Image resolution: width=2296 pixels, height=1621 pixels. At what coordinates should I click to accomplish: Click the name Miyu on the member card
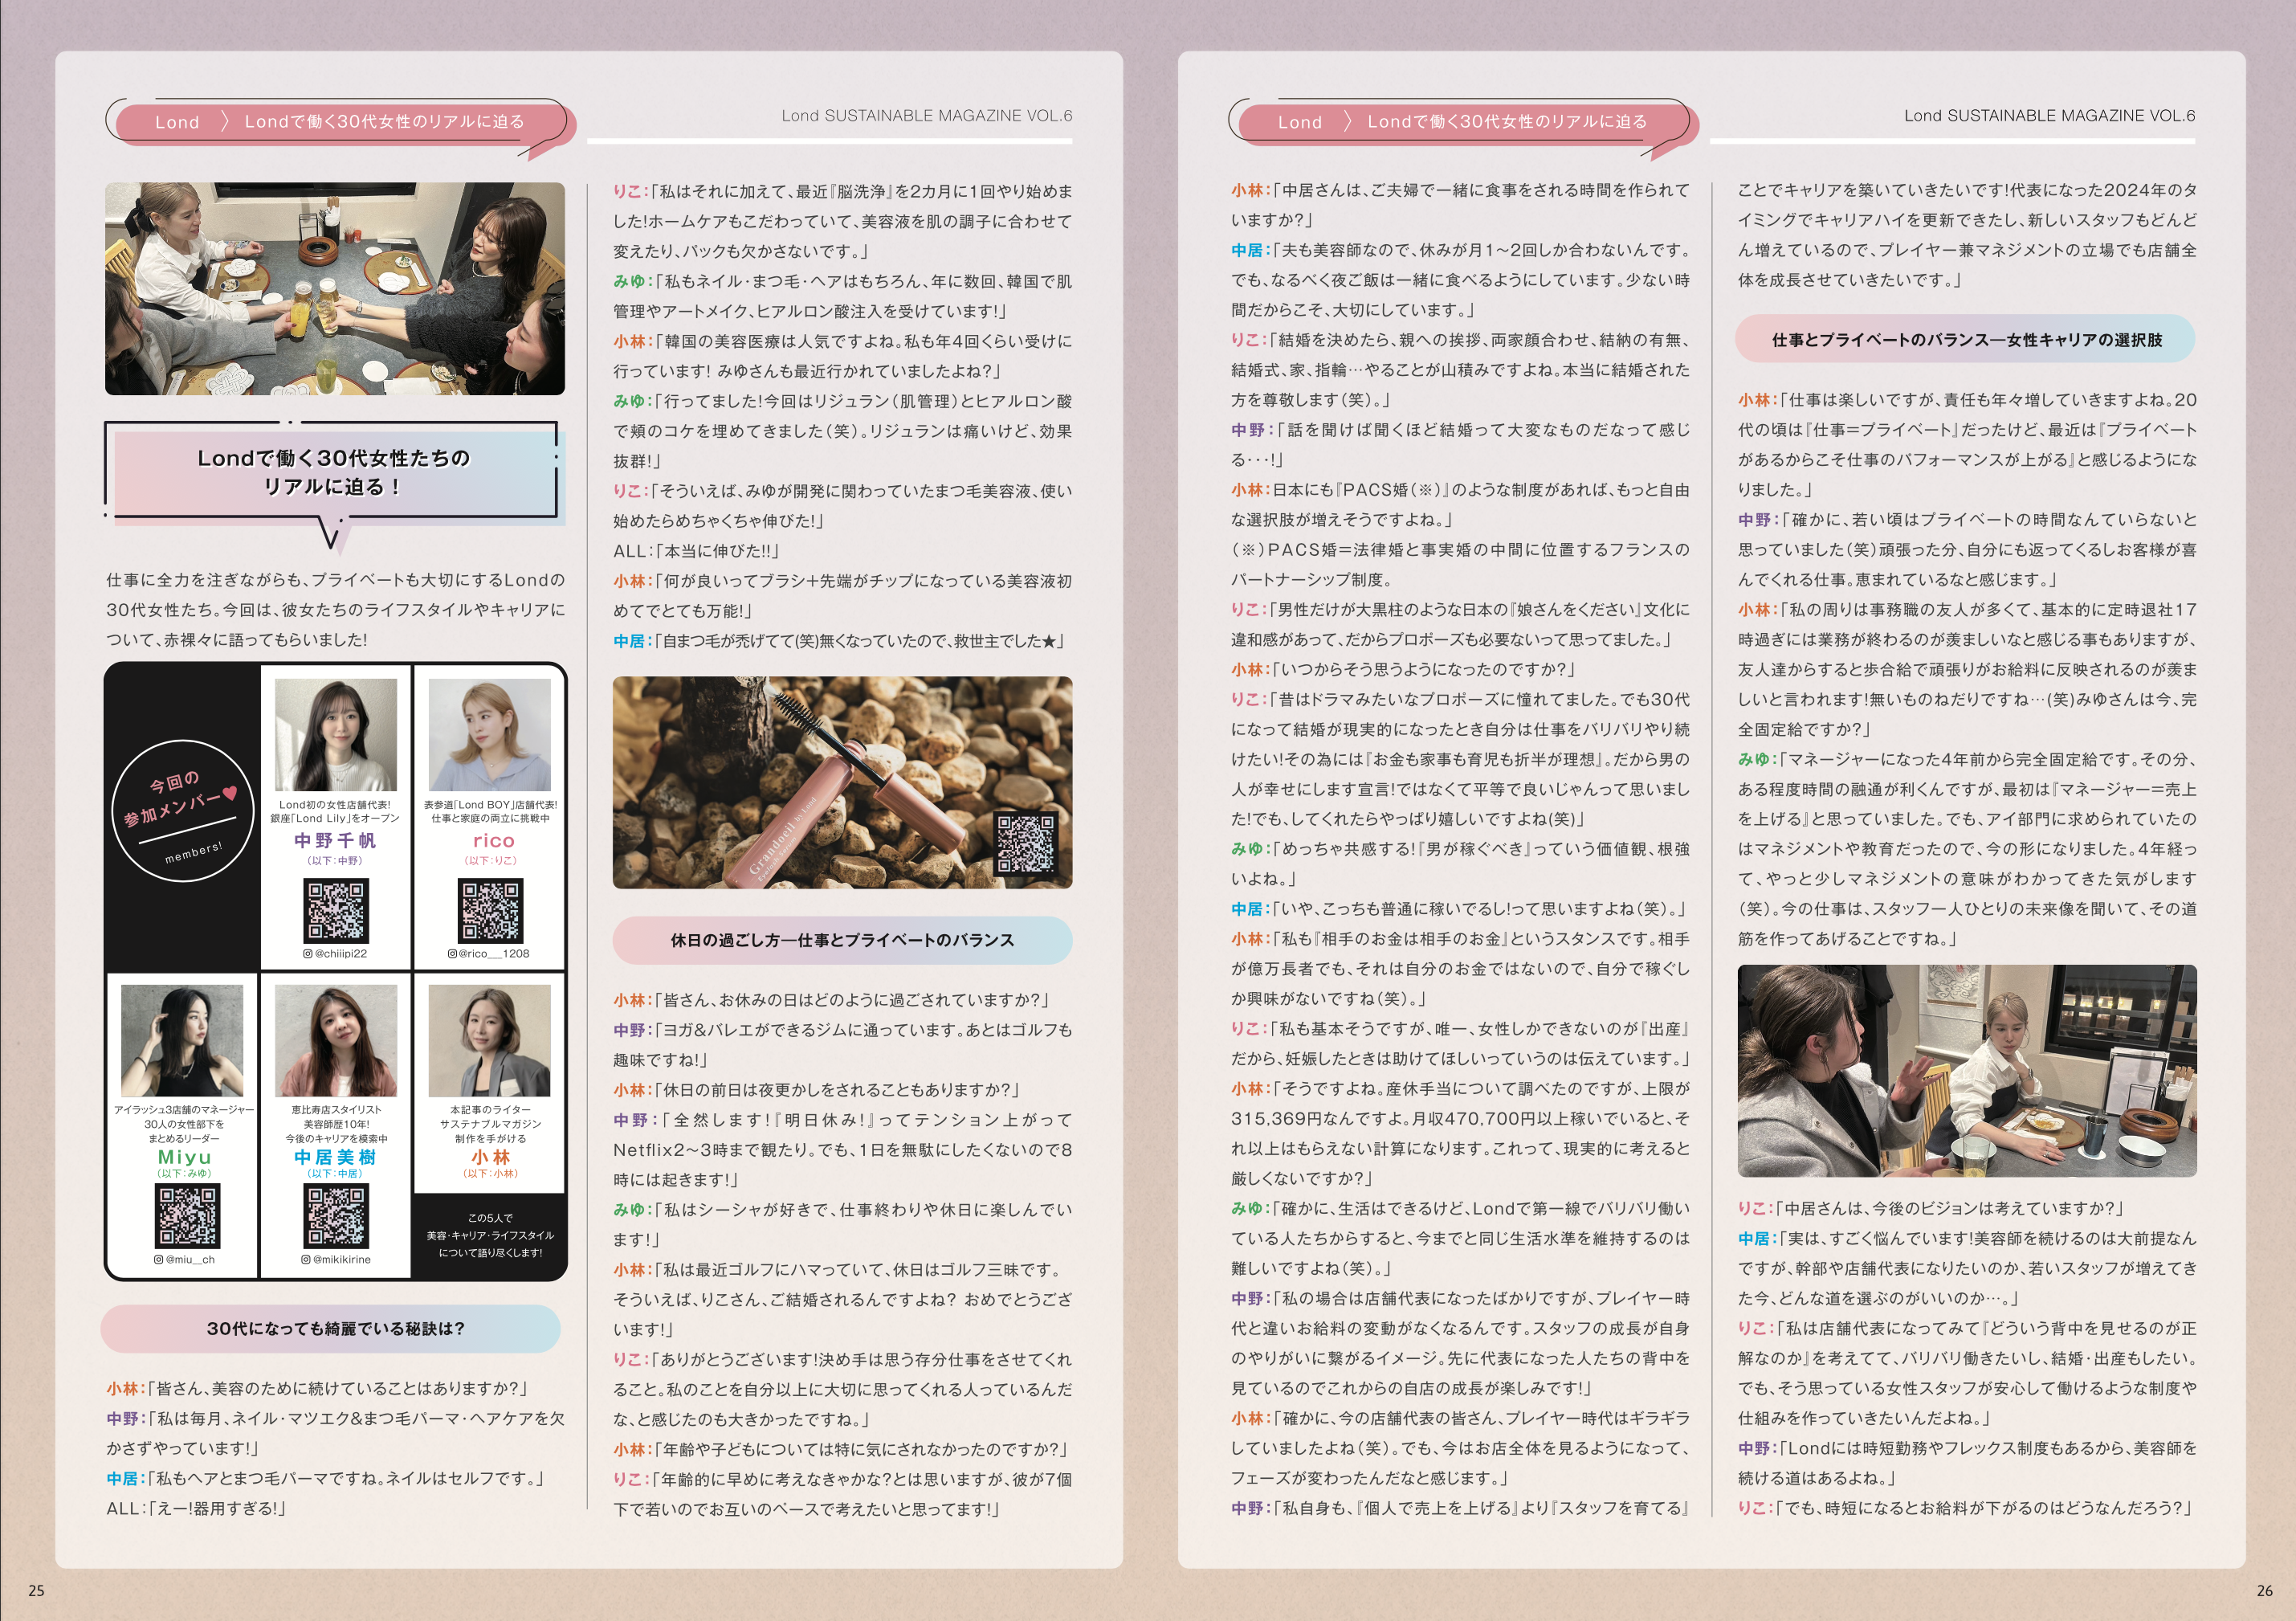(x=186, y=1157)
